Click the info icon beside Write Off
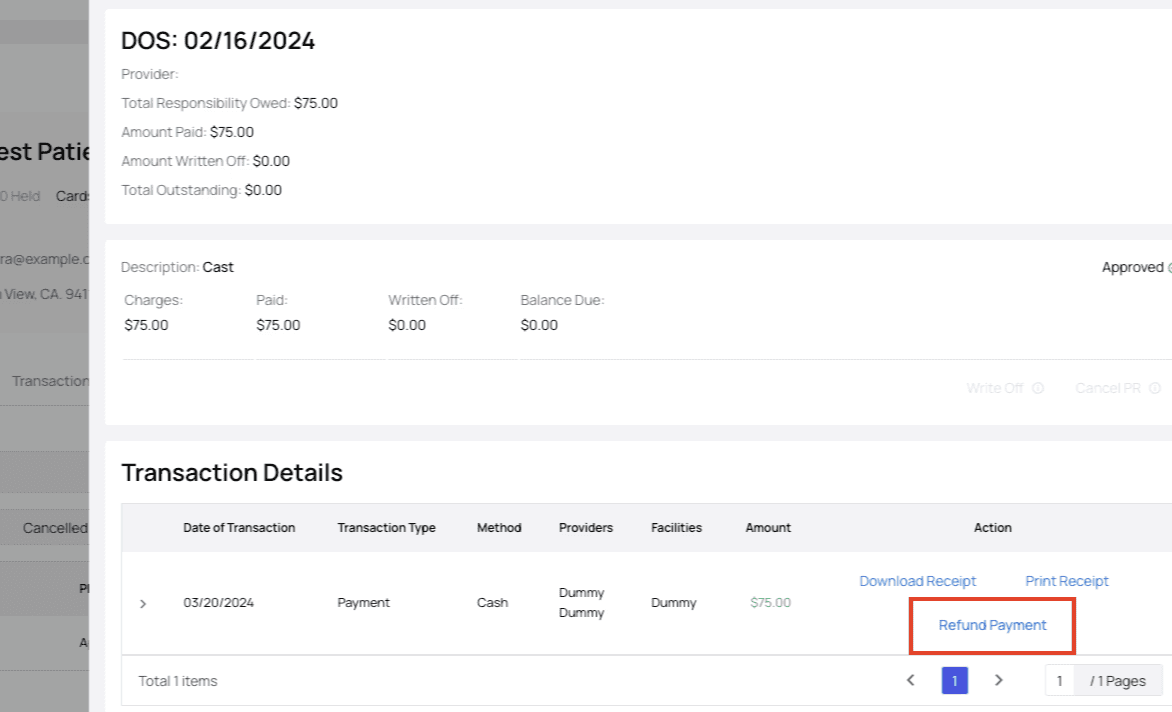Viewport: 1172px width, 712px height. pyautogui.click(x=1038, y=388)
